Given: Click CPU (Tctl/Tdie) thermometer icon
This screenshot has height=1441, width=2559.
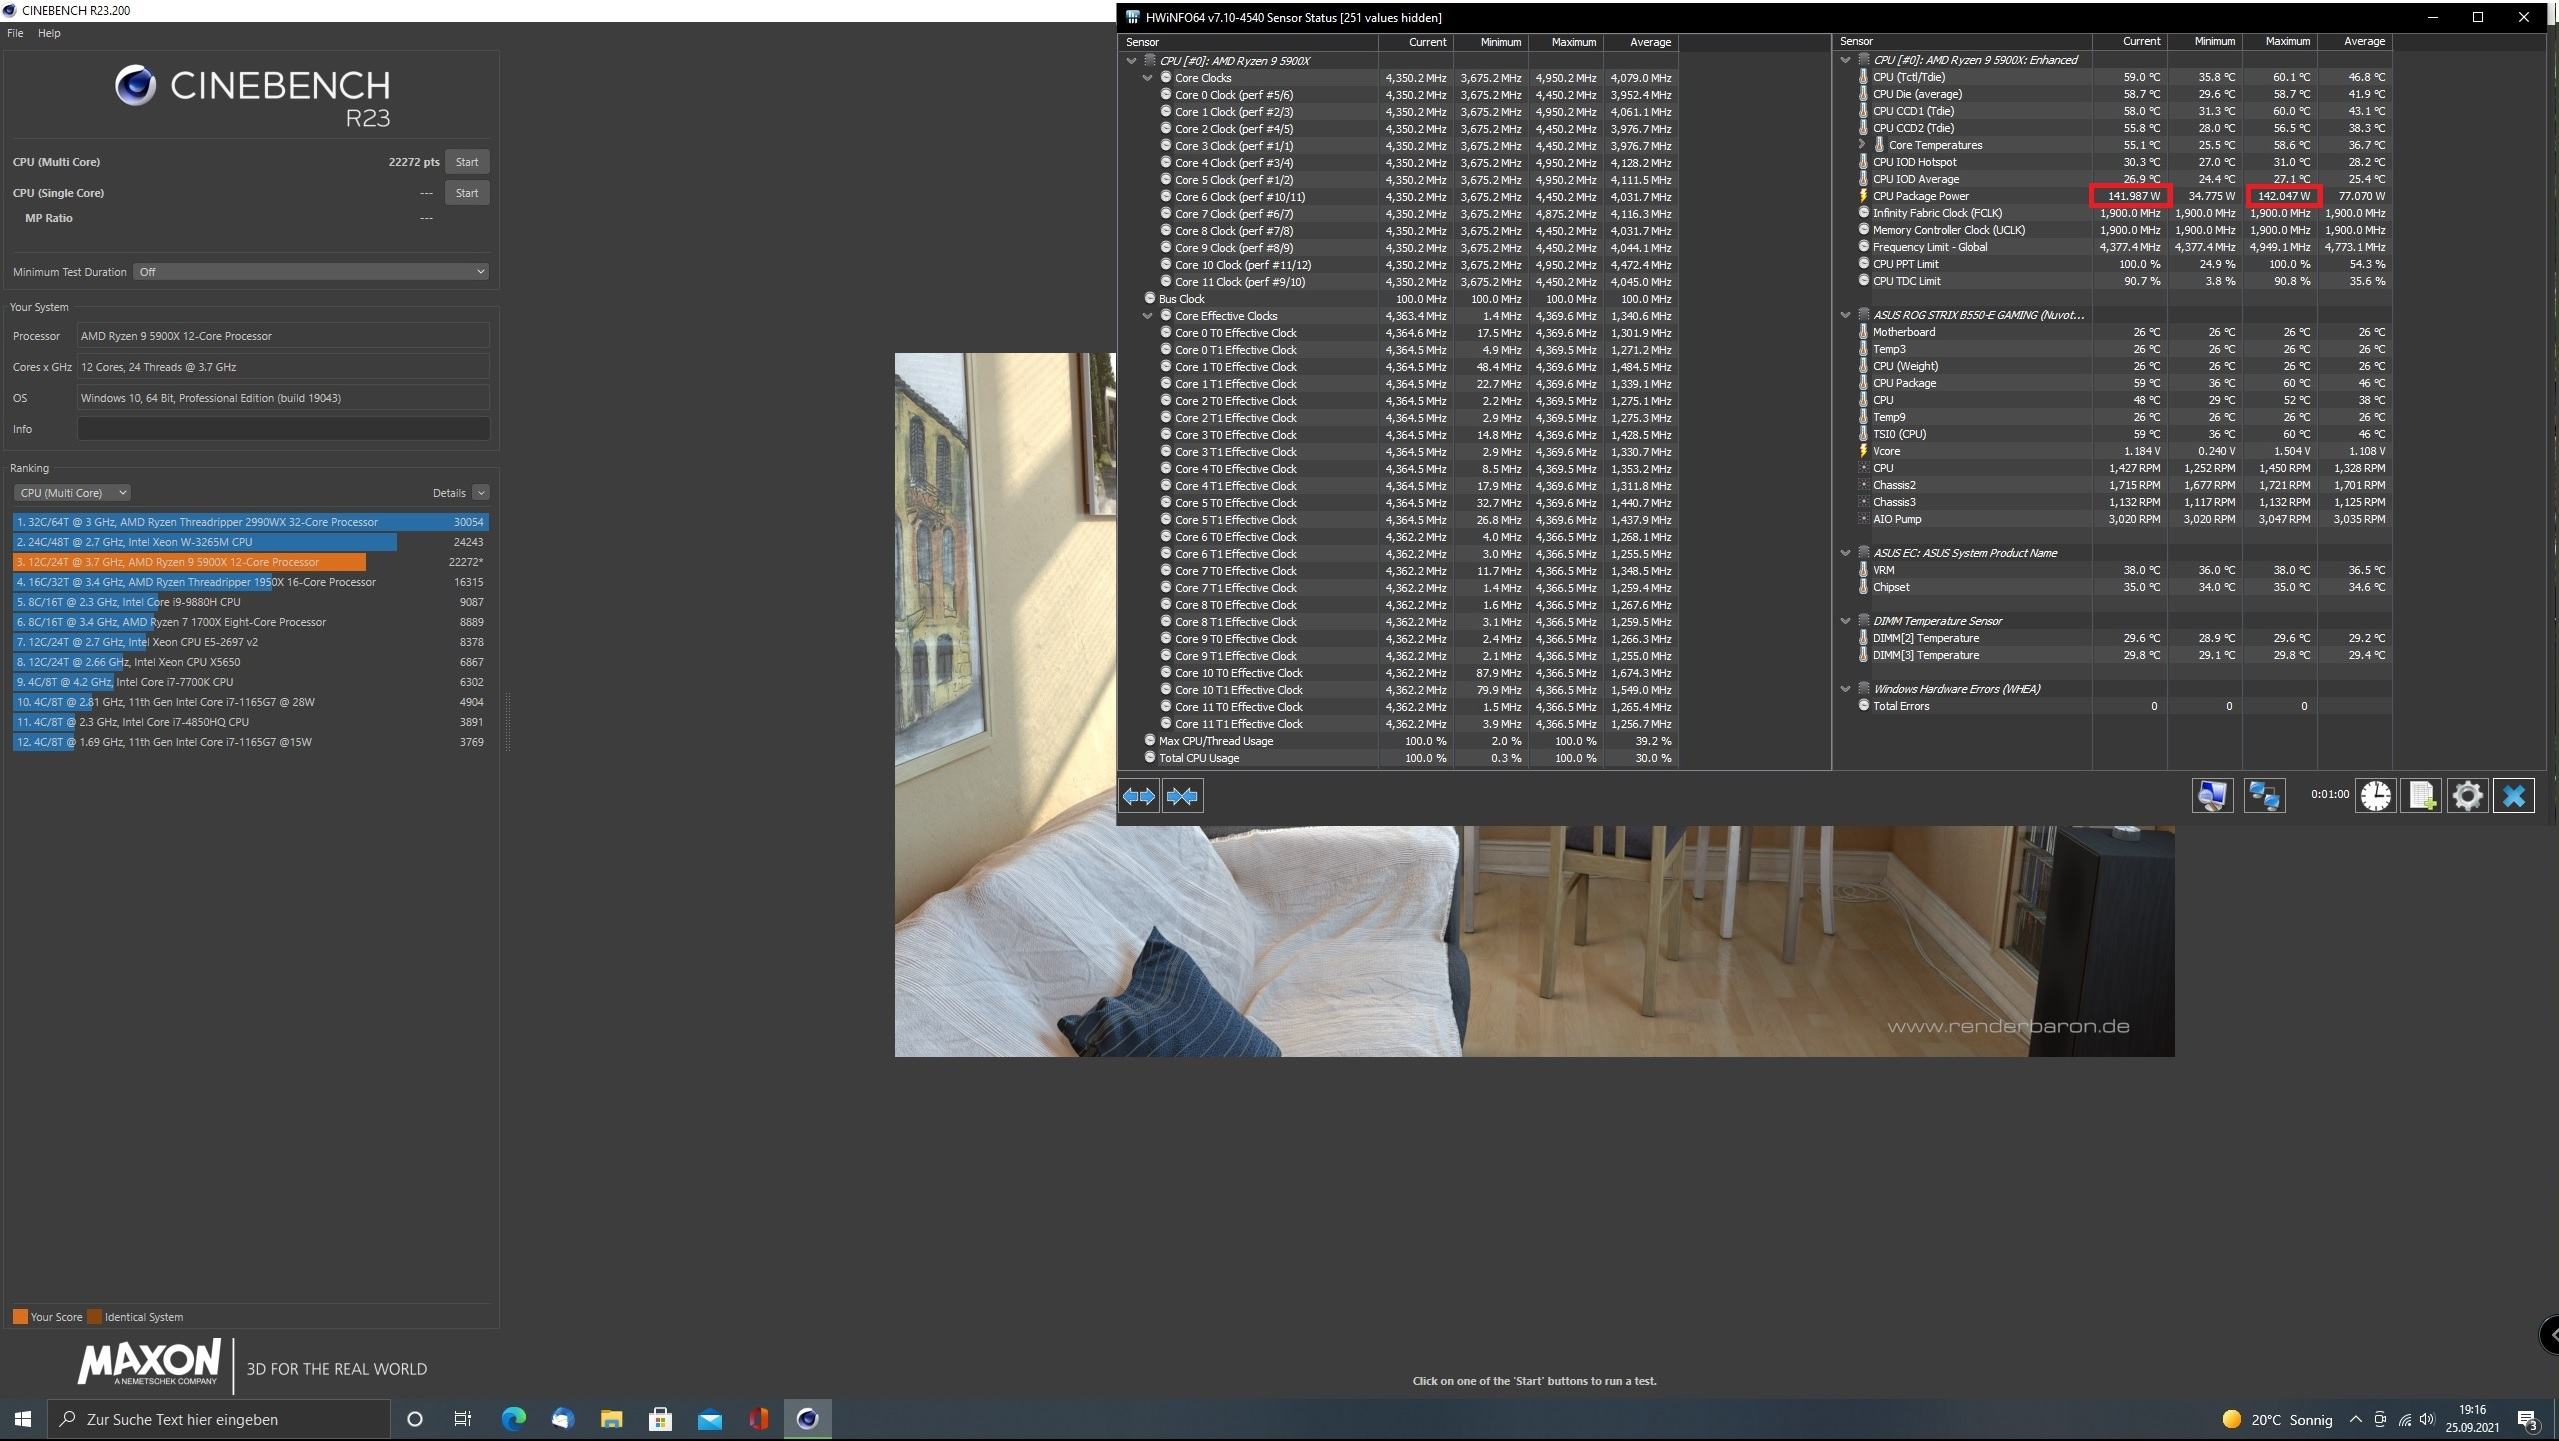Looking at the screenshot, I should point(1863,77).
